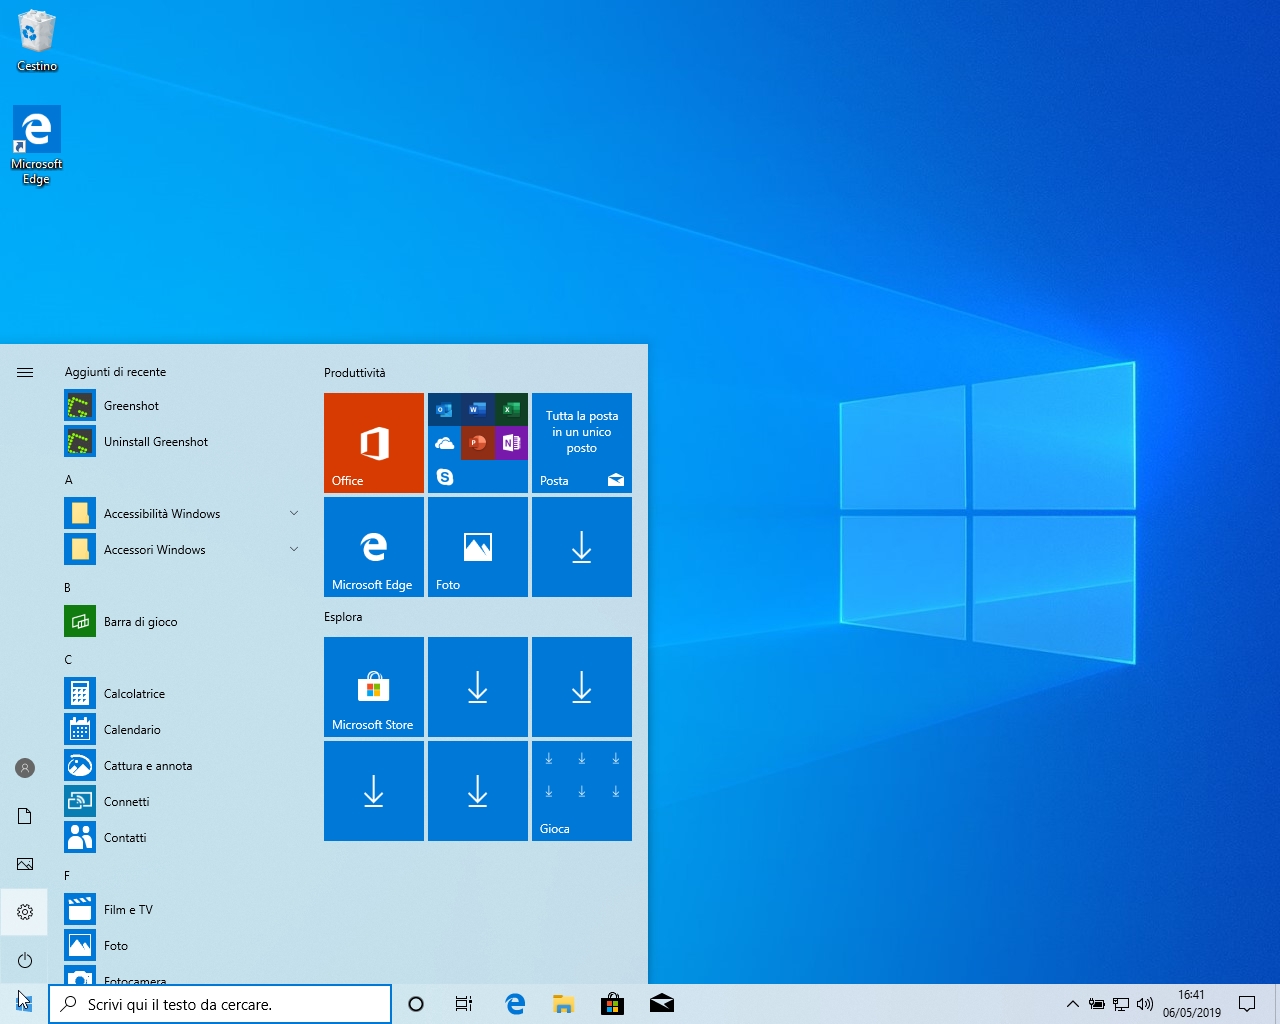Viewport: 1280px width, 1024px height.
Task: Click the network icon in system tray
Action: 1121,1004
